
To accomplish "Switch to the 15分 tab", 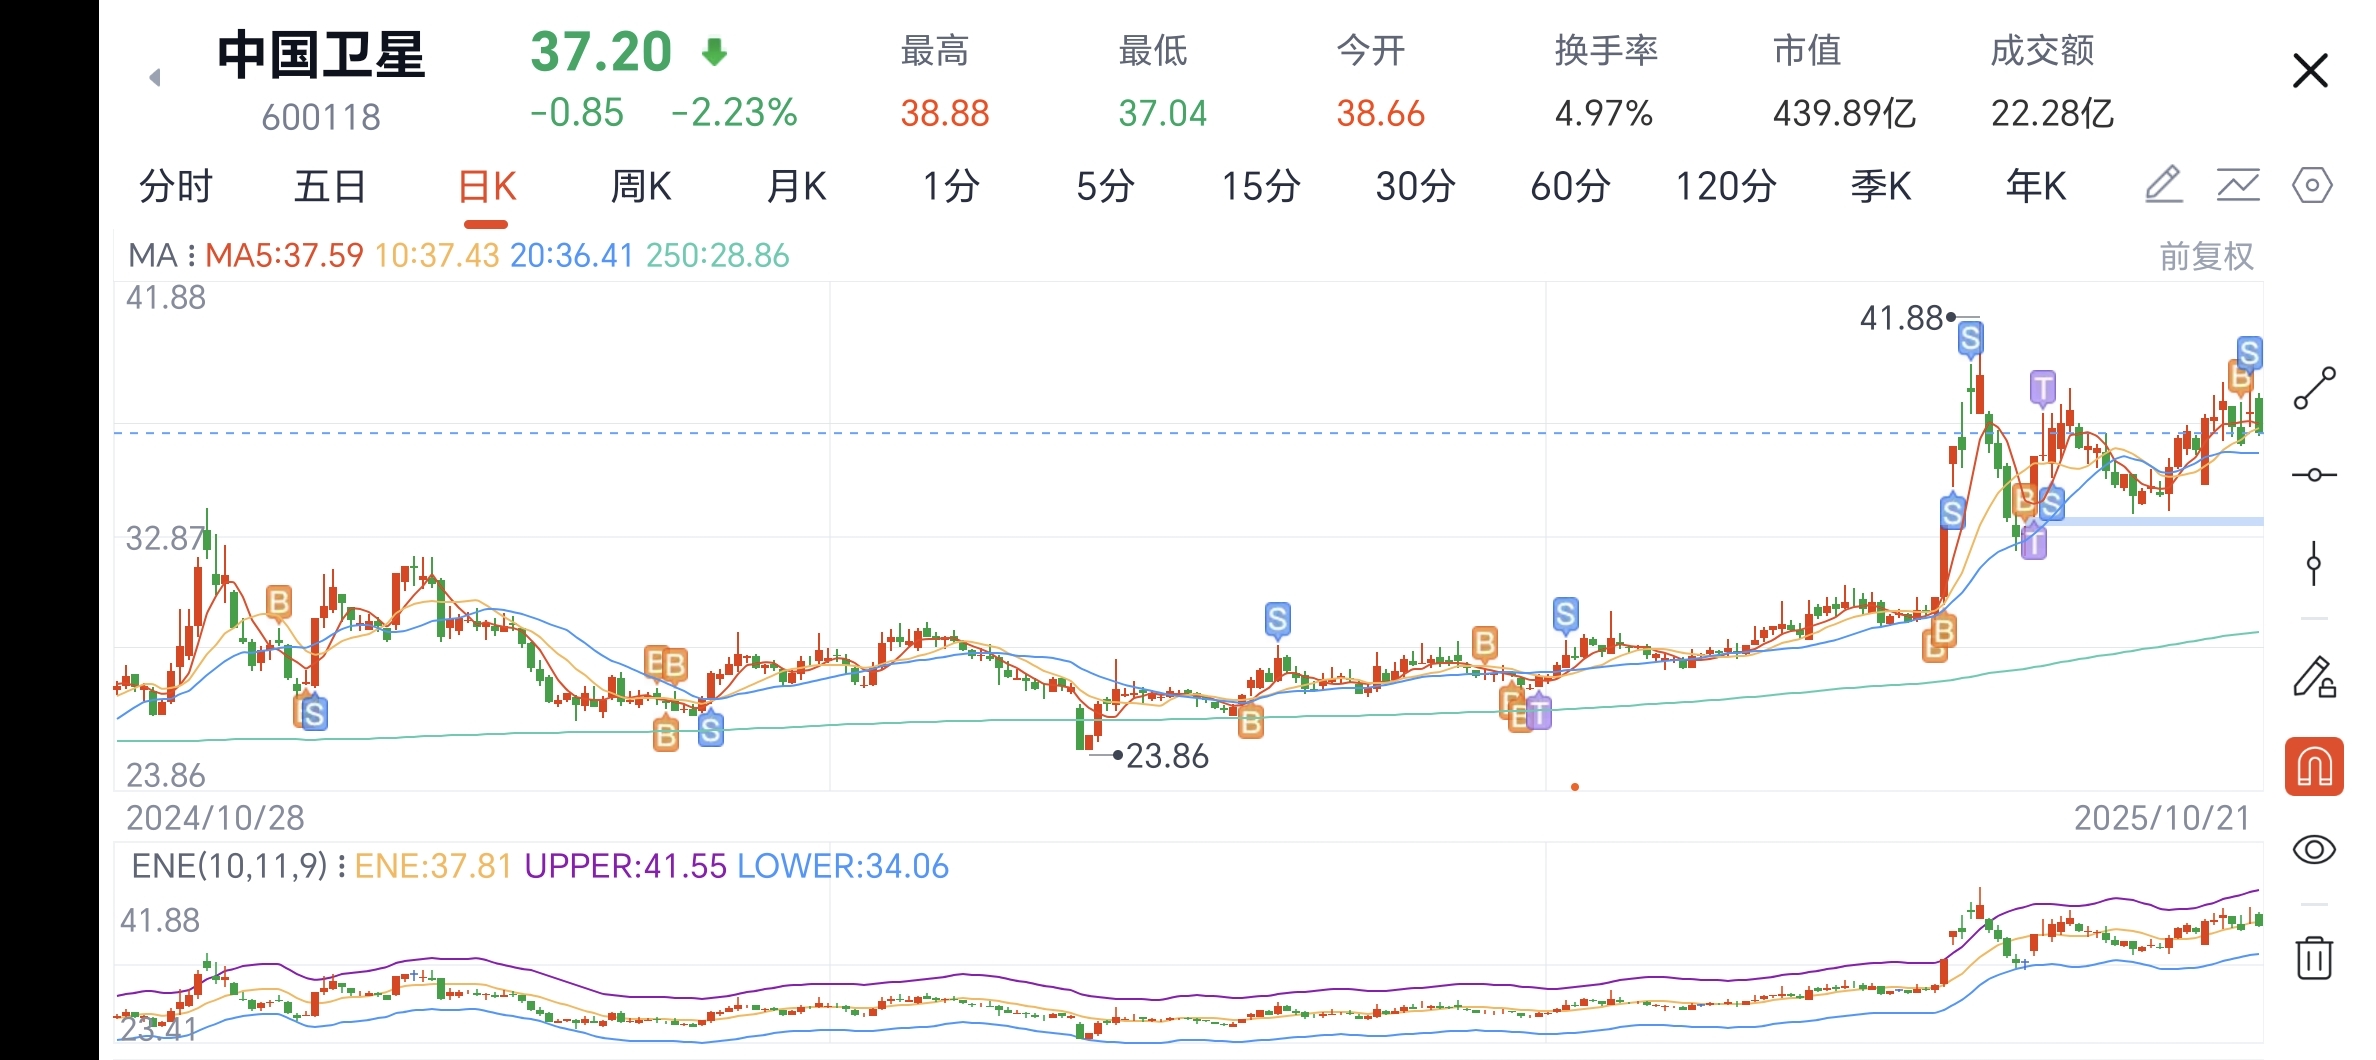I will click(1260, 186).
